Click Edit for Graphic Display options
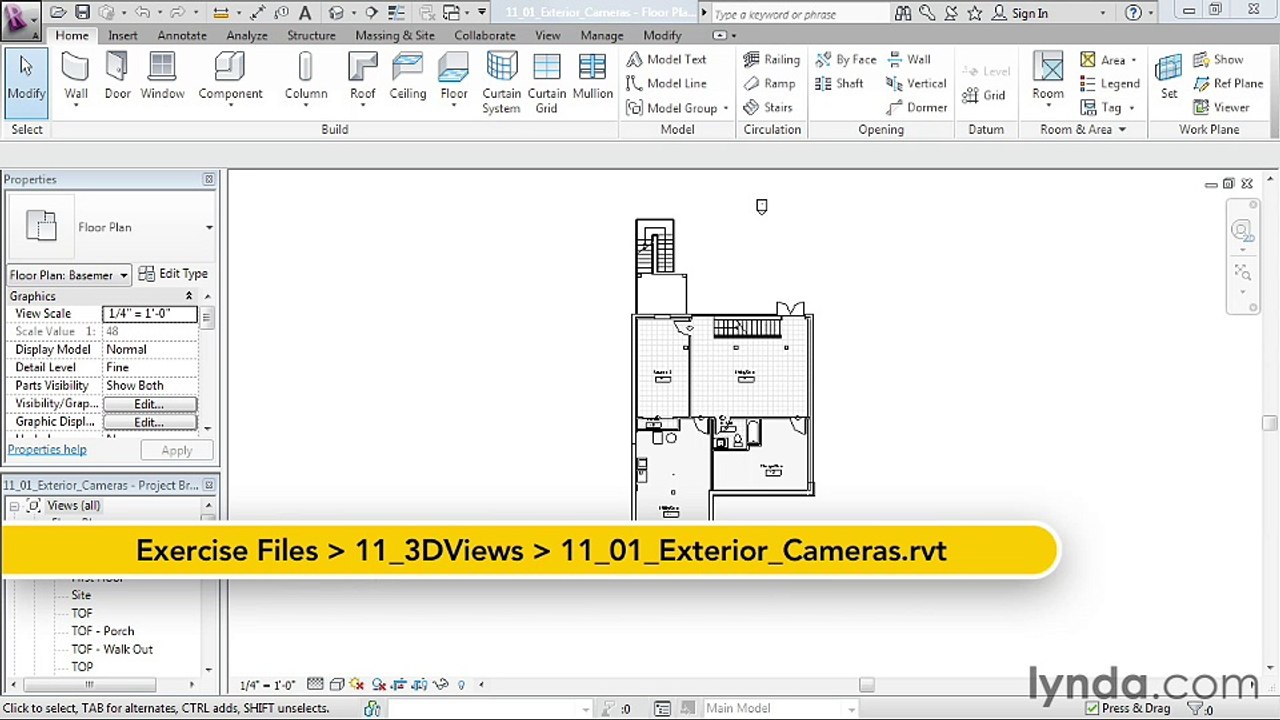Image resolution: width=1280 pixels, height=720 pixels. pos(150,422)
